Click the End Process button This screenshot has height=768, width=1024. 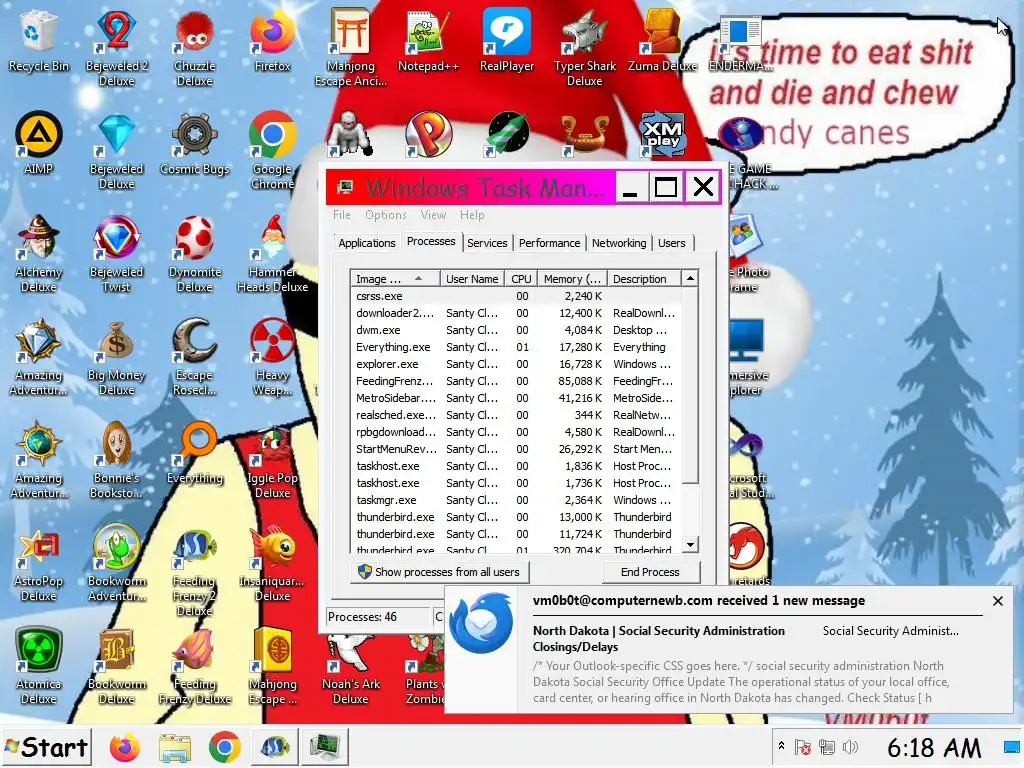click(650, 572)
